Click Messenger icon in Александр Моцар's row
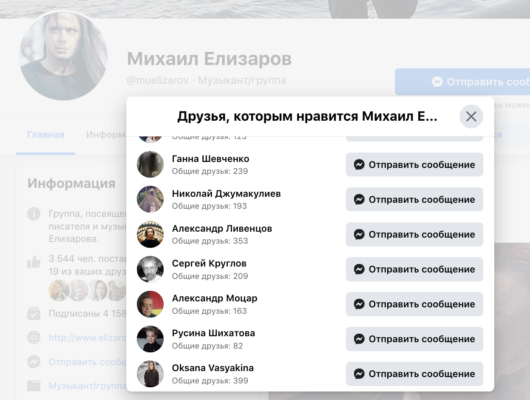Viewport: 530px width, 400px height. pyautogui.click(x=359, y=304)
